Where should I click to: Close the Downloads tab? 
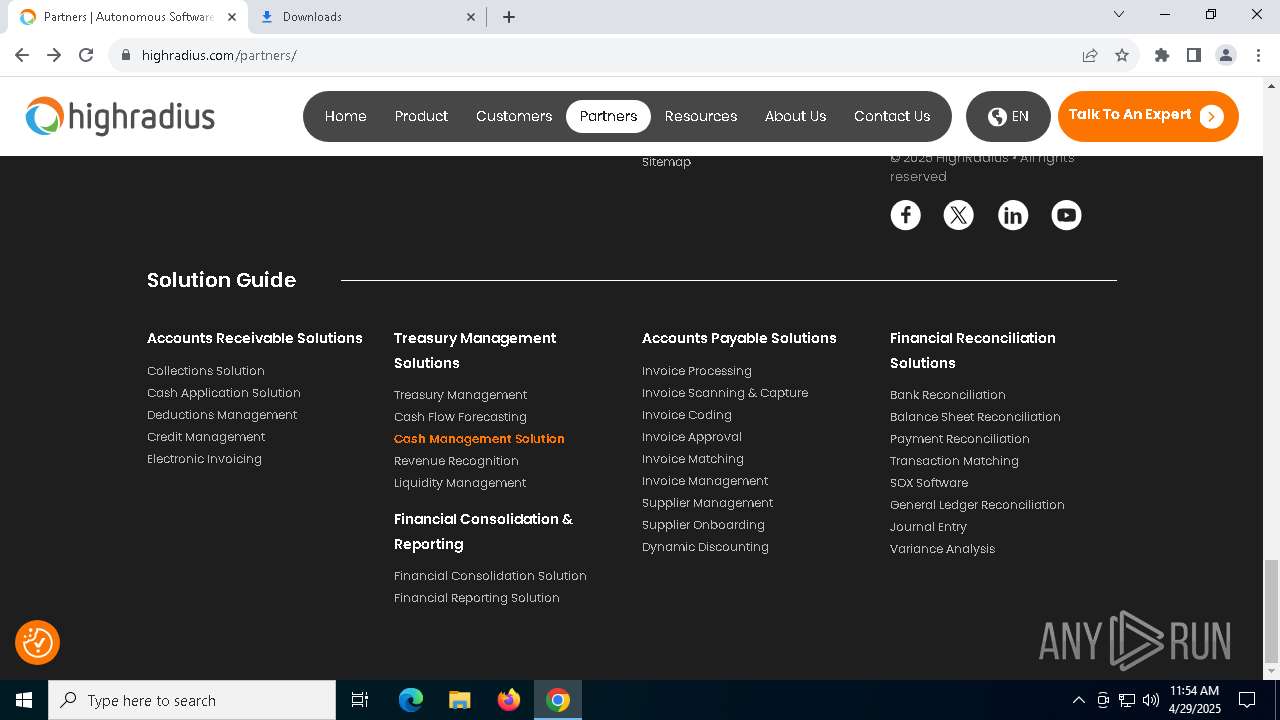[472, 17]
